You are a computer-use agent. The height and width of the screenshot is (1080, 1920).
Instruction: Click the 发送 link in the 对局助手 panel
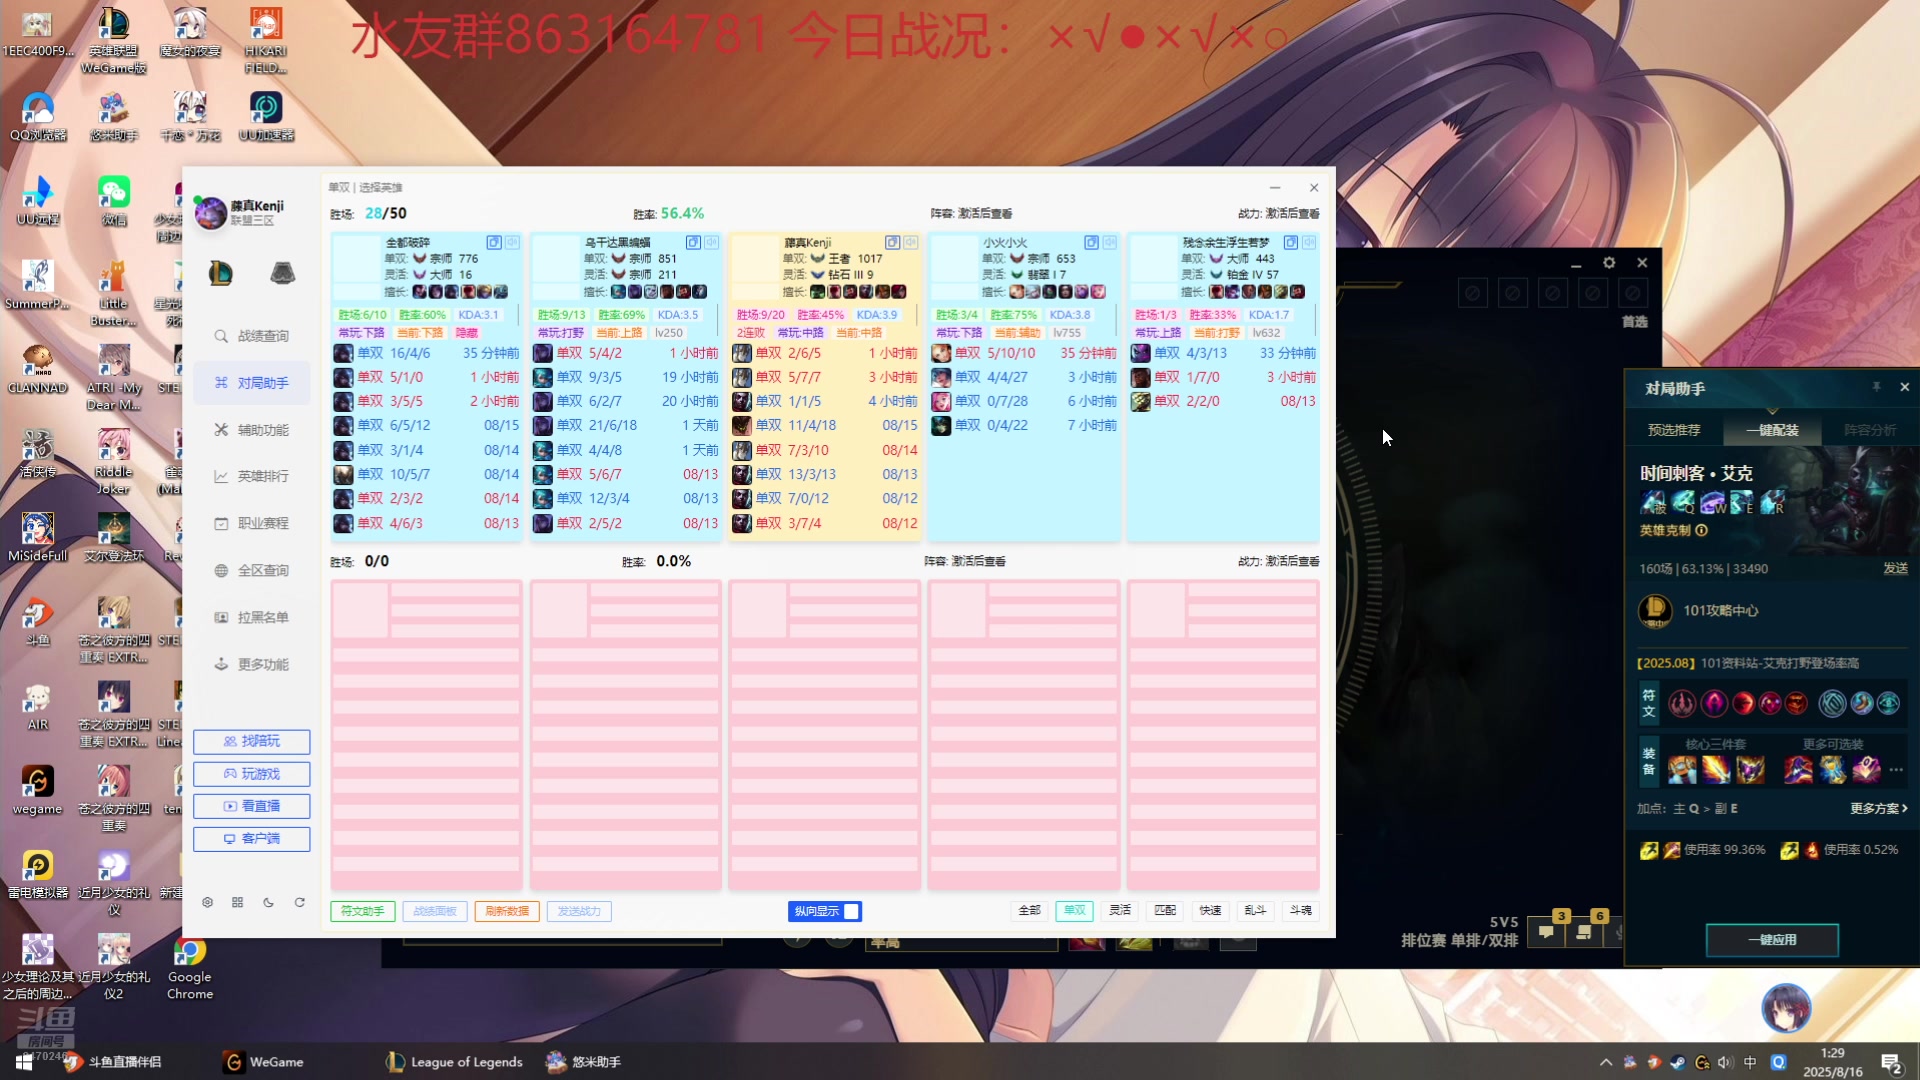(x=1895, y=569)
